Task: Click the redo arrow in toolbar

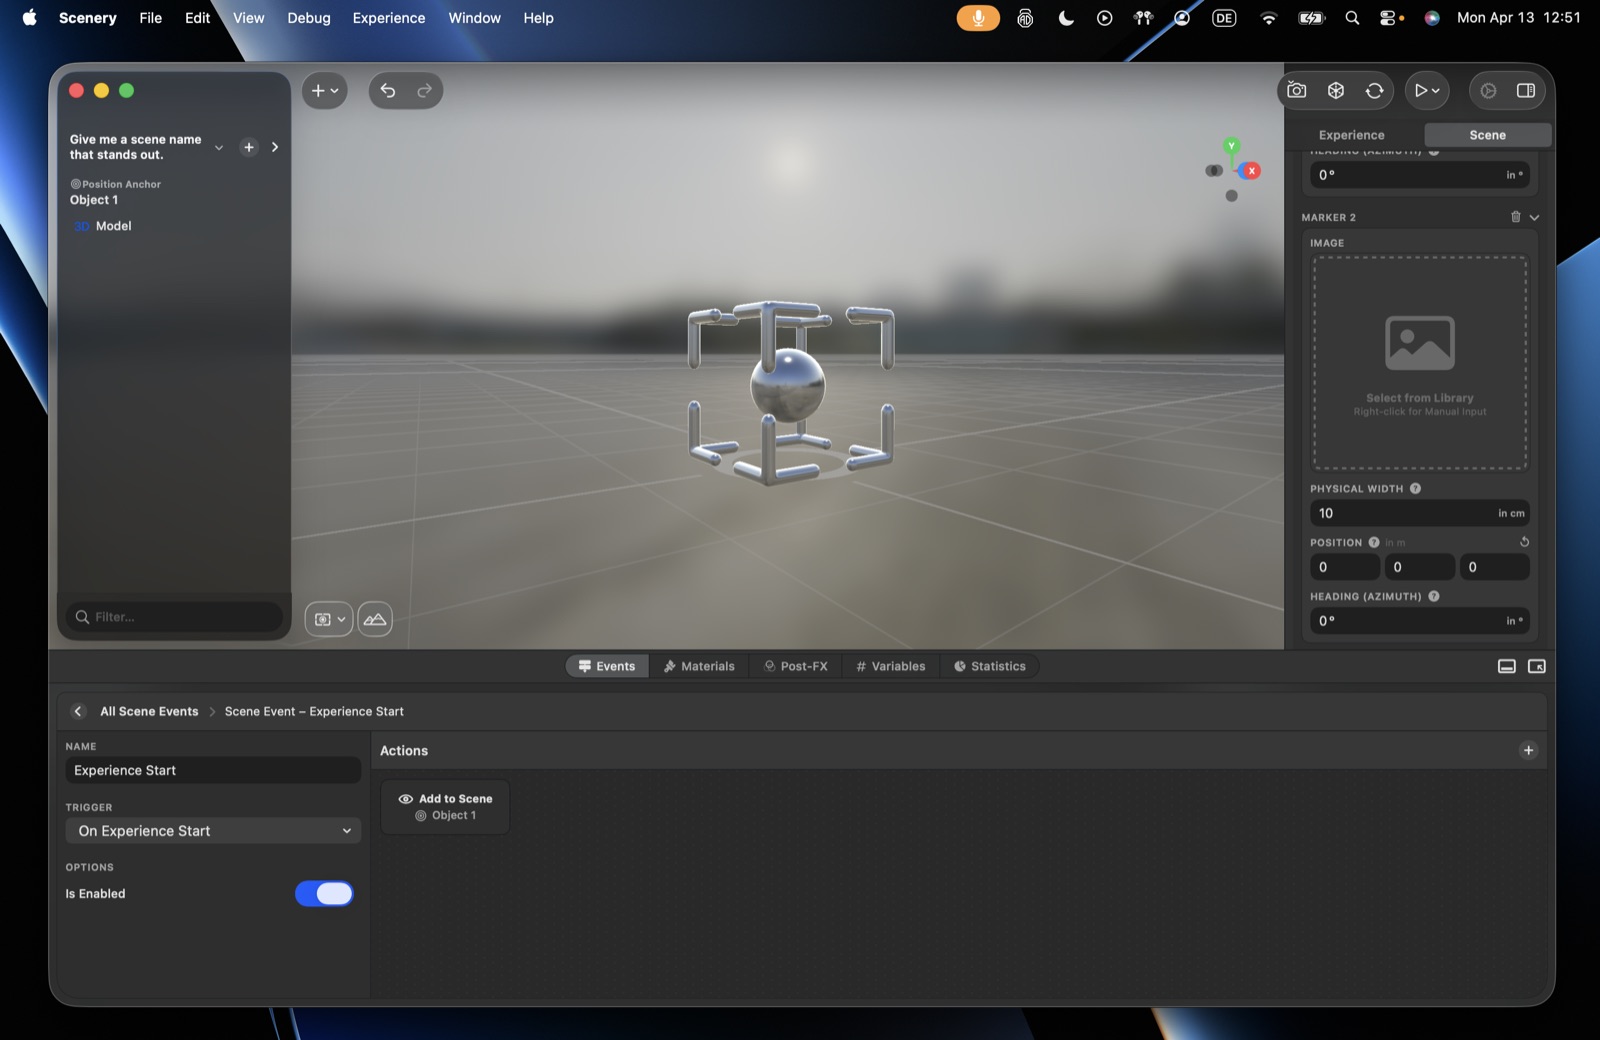Action: click(x=424, y=91)
